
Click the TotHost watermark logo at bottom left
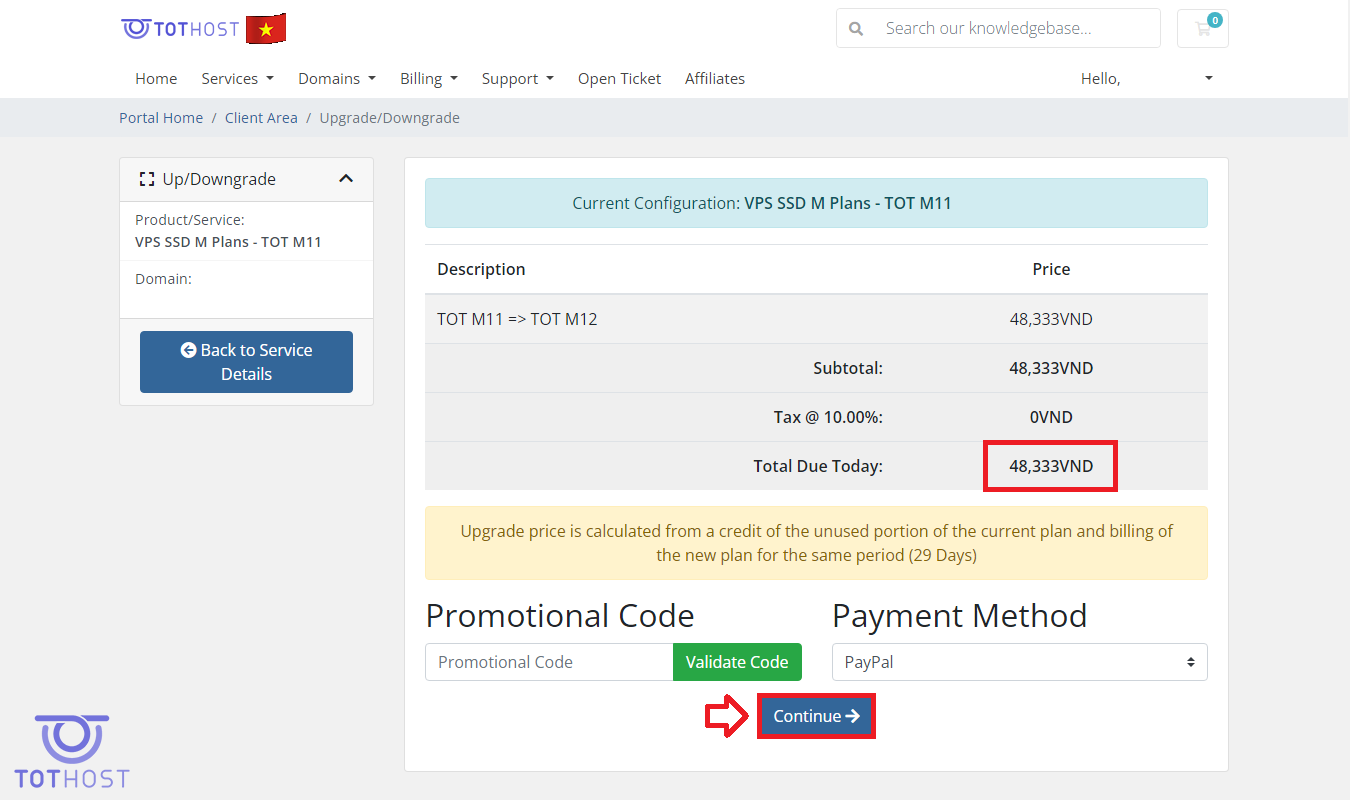[x=72, y=752]
